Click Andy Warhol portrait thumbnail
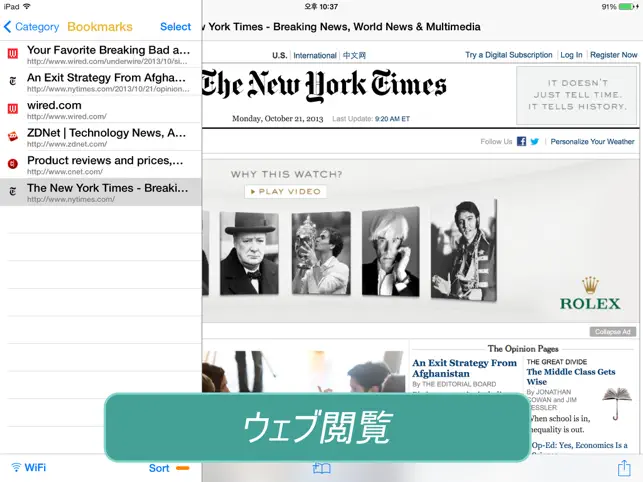Screen dimensions: 643x482 (x=390, y=251)
